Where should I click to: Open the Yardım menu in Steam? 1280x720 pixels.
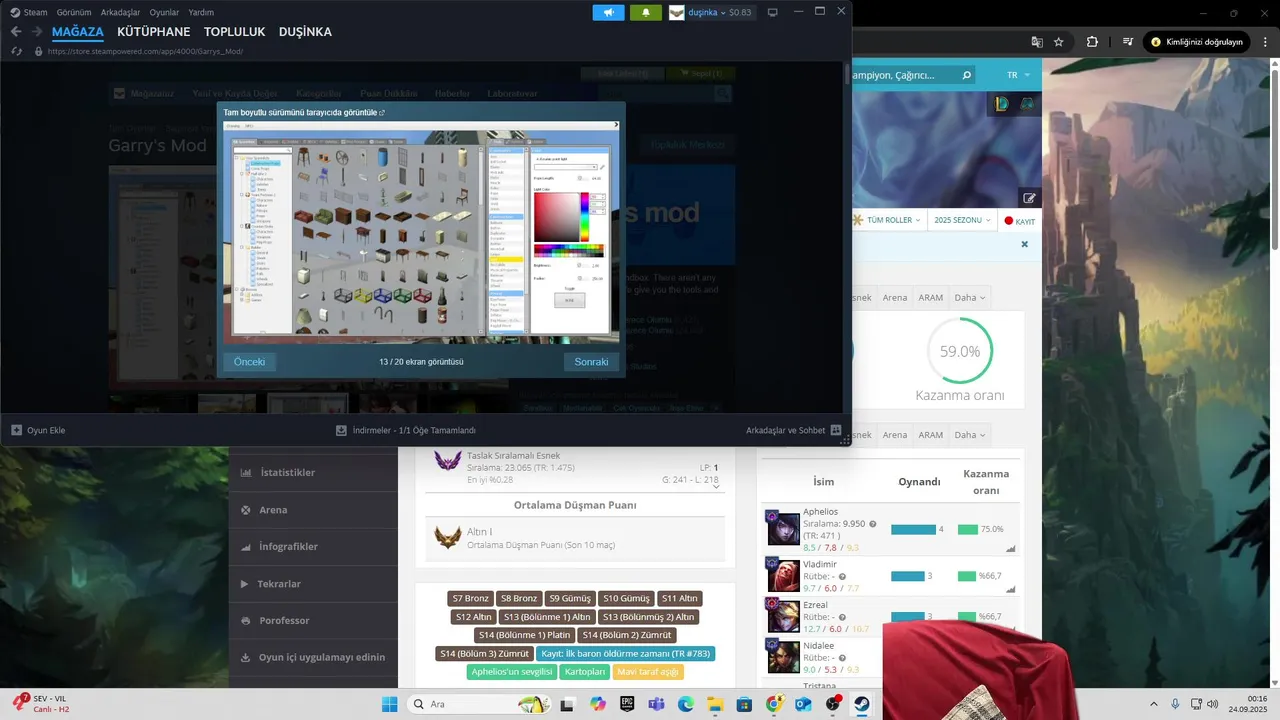(x=201, y=12)
